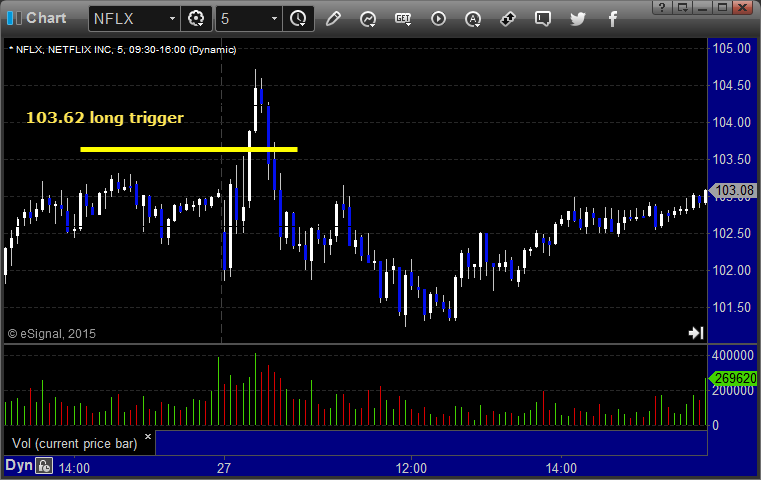This screenshot has width=761, height=480.
Task: Open the help question mark button
Action: click(662, 7)
